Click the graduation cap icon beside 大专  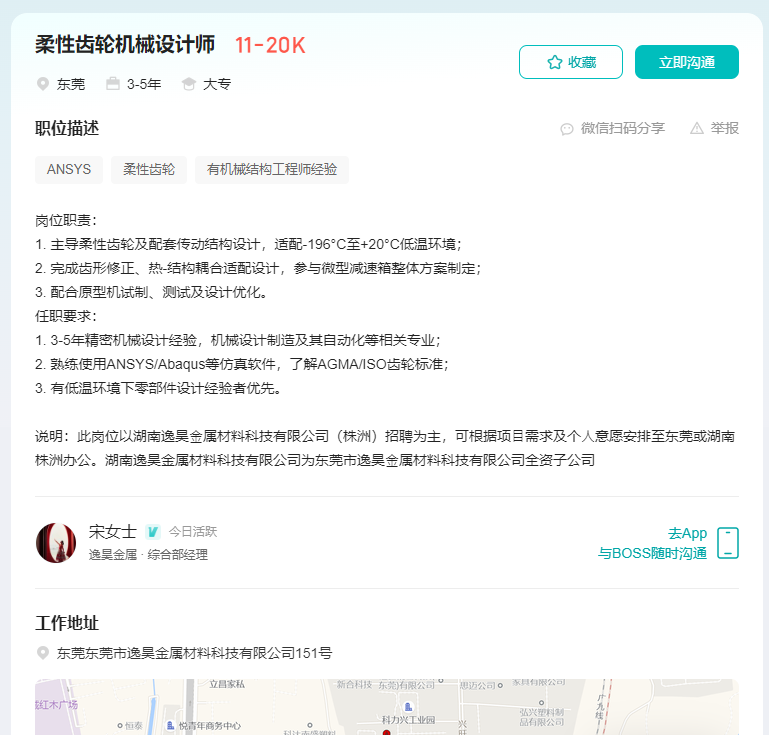[188, 84]
